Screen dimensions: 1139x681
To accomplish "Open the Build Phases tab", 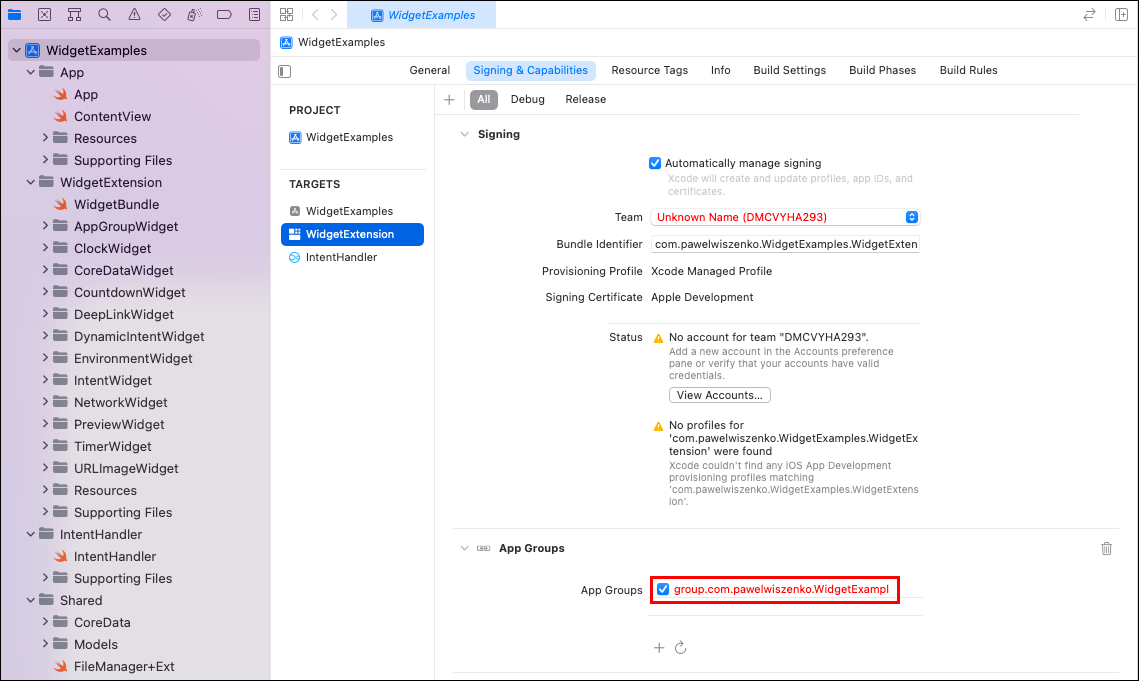I will click(883, 70).
